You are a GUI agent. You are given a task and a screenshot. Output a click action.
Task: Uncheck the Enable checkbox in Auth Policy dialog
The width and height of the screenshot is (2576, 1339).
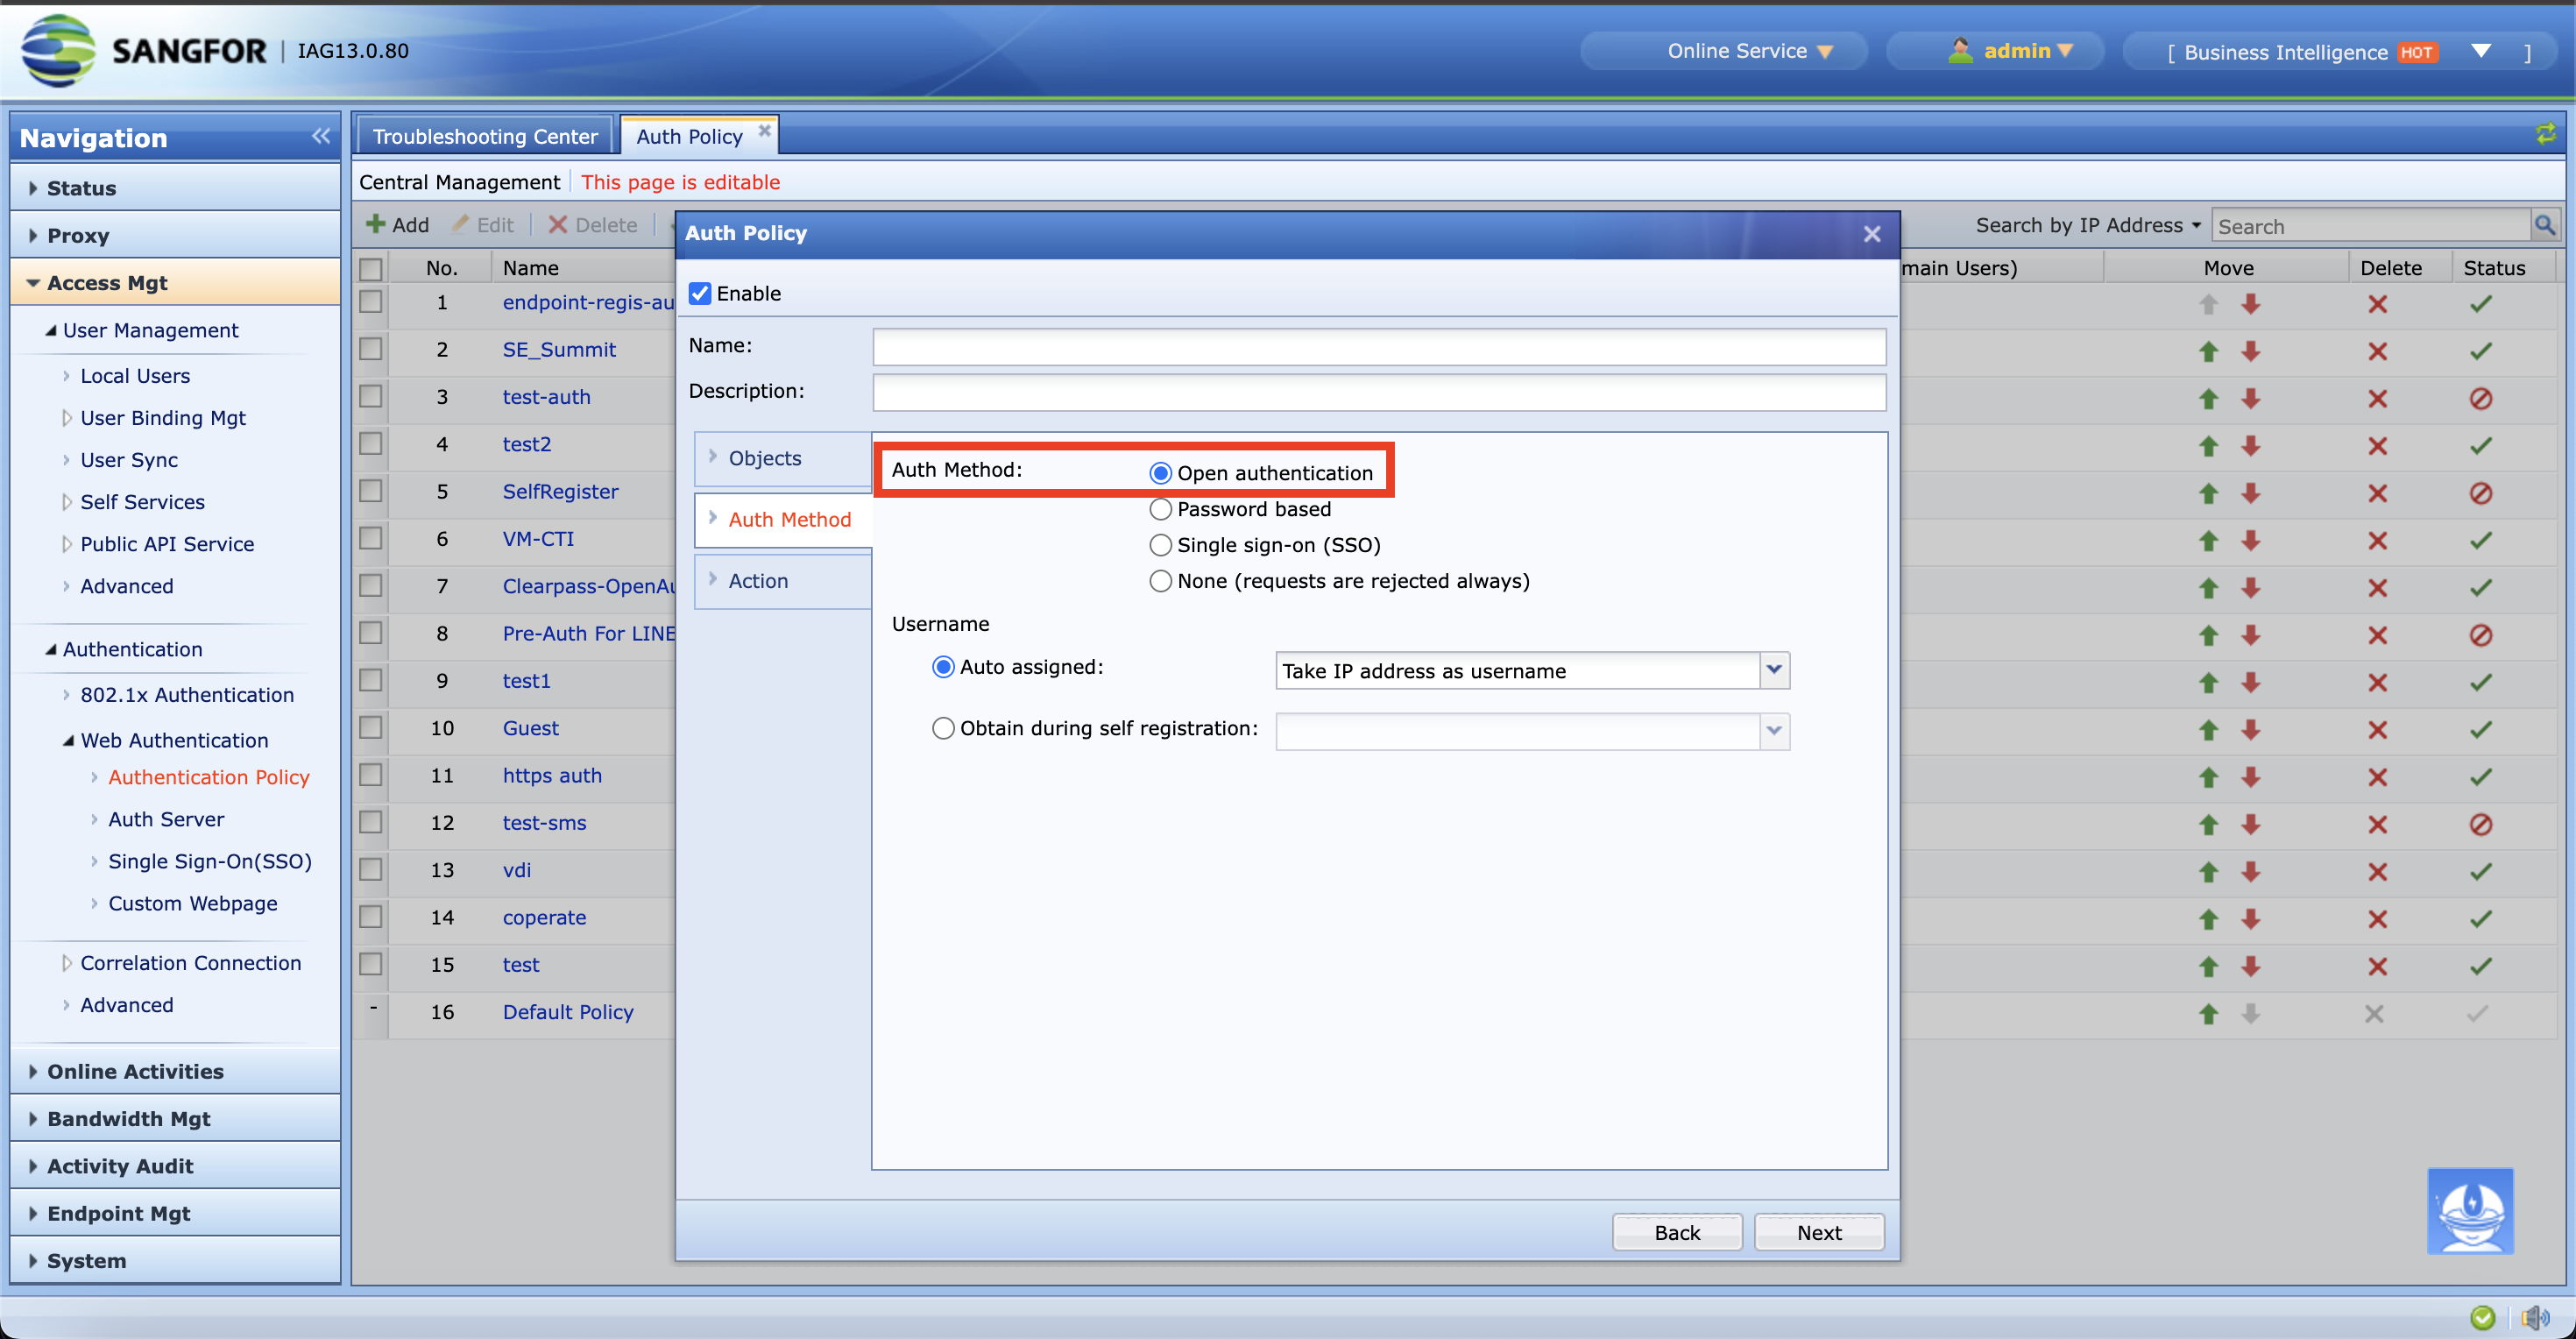[700, 293]
